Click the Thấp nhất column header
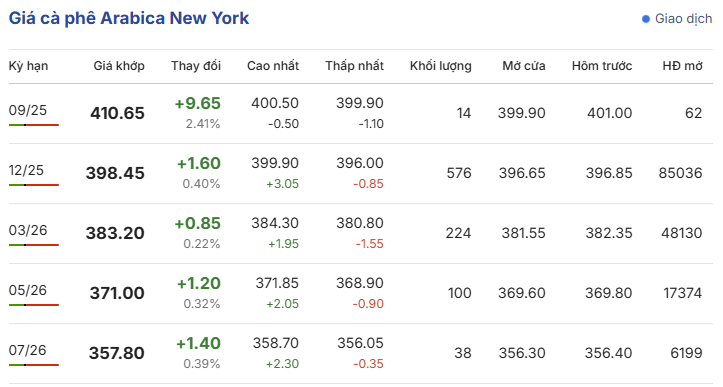The height and width of the screenshot is (387, 723). click(354, 66)
